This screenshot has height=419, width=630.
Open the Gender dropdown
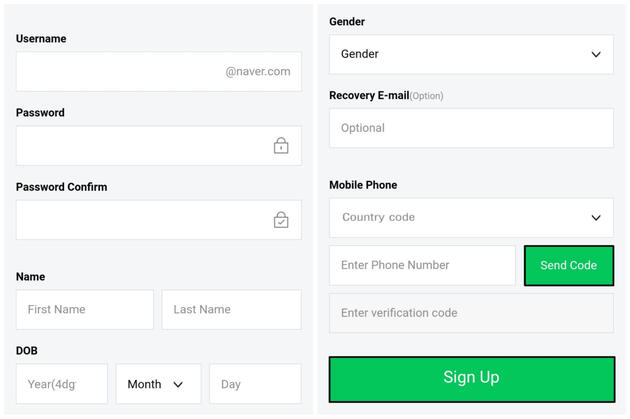pyautogui.click(x=471, y=54)
